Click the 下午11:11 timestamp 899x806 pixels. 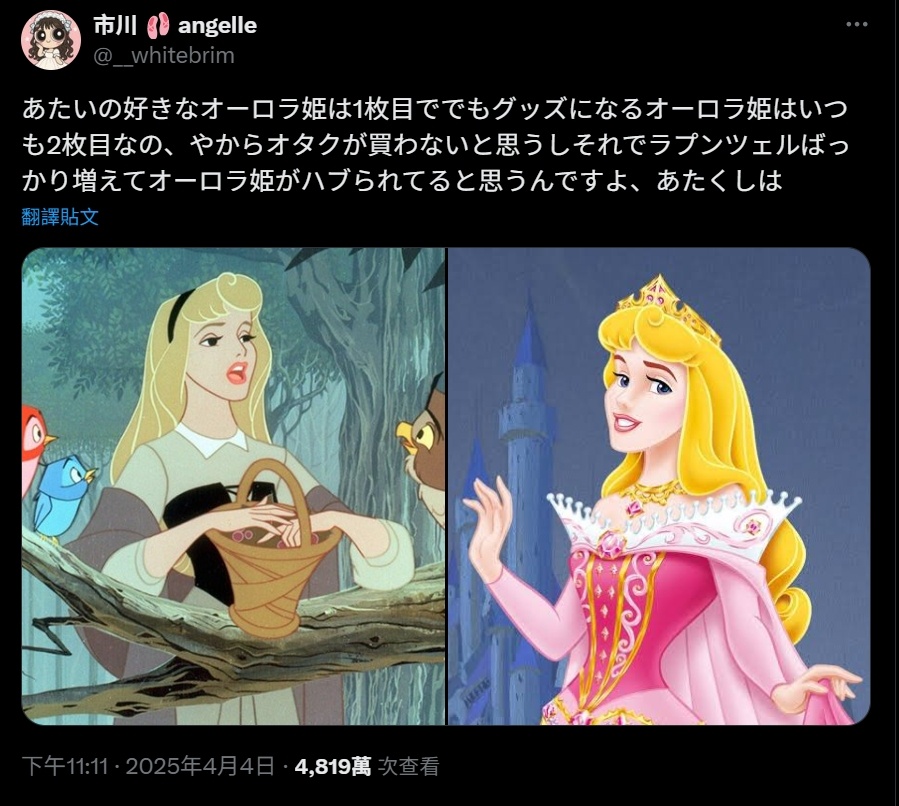(x=65, y=766)
